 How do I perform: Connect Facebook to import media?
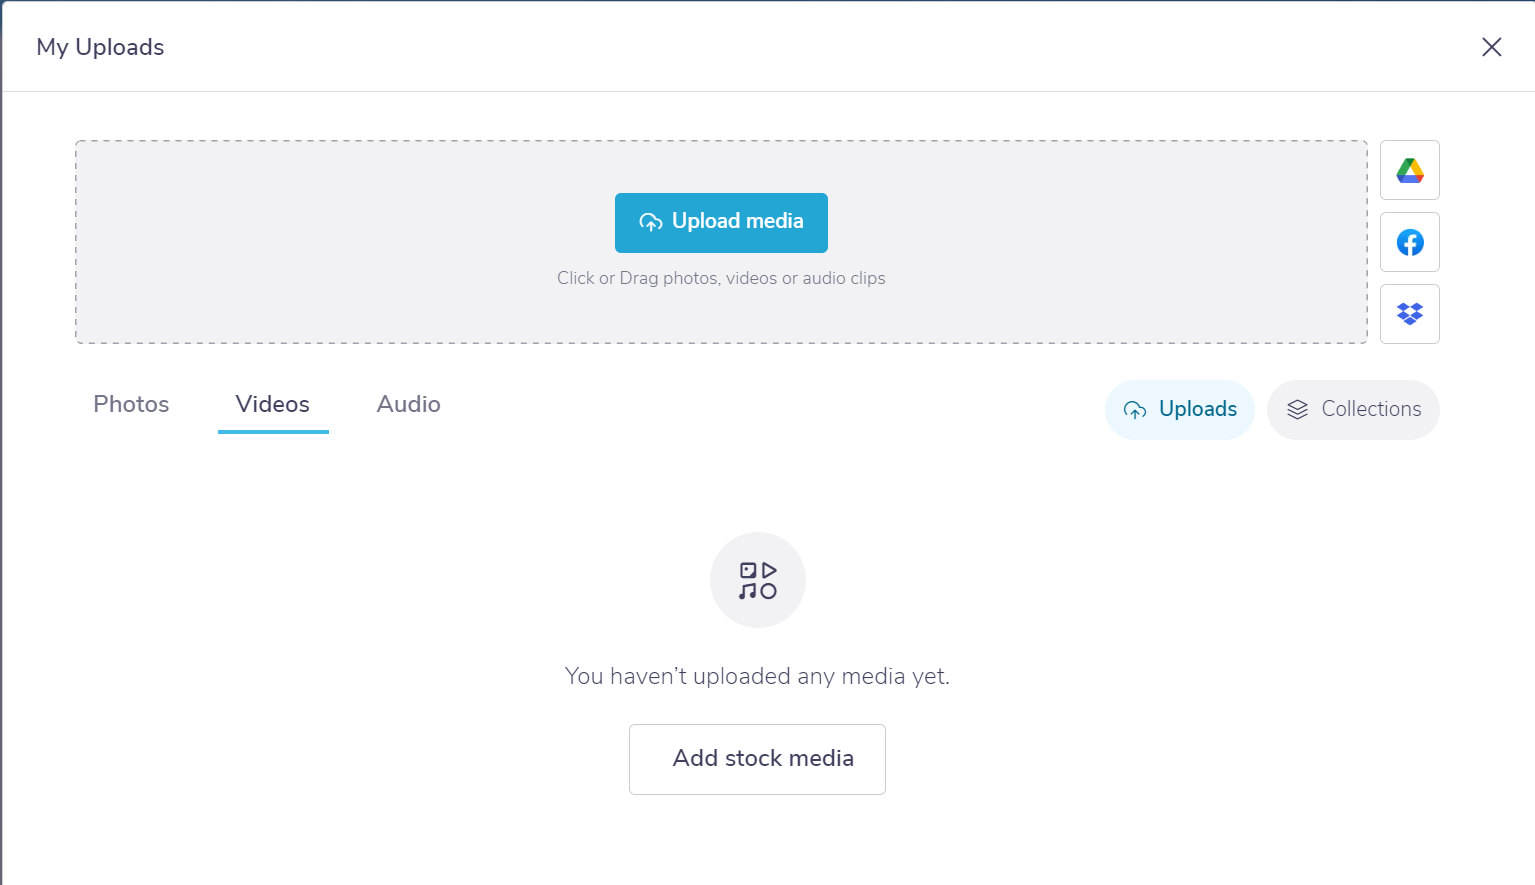coord(1409,242)
